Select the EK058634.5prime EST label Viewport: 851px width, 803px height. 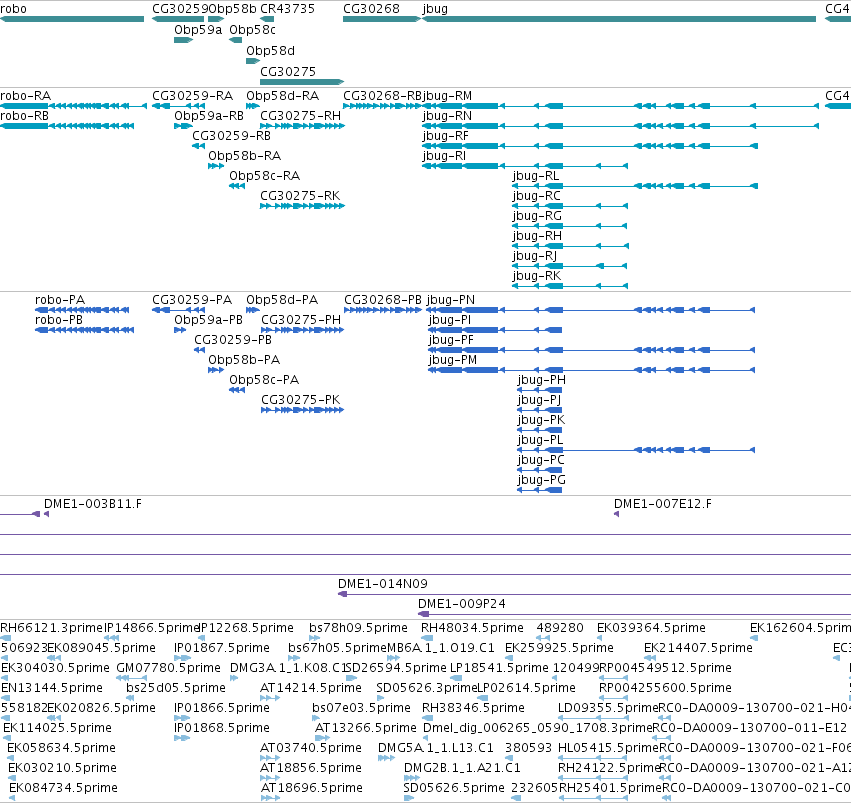(x=61, y=748)
